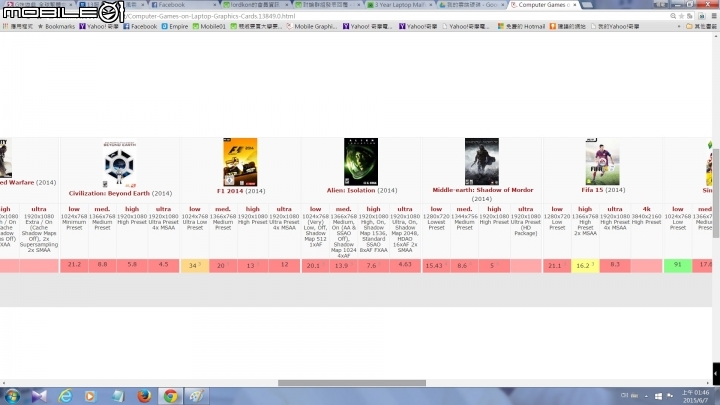Viewport: 720px width, 405px height.
Task: Click the horizontal scrollbar right arrow
Action: 708,382
